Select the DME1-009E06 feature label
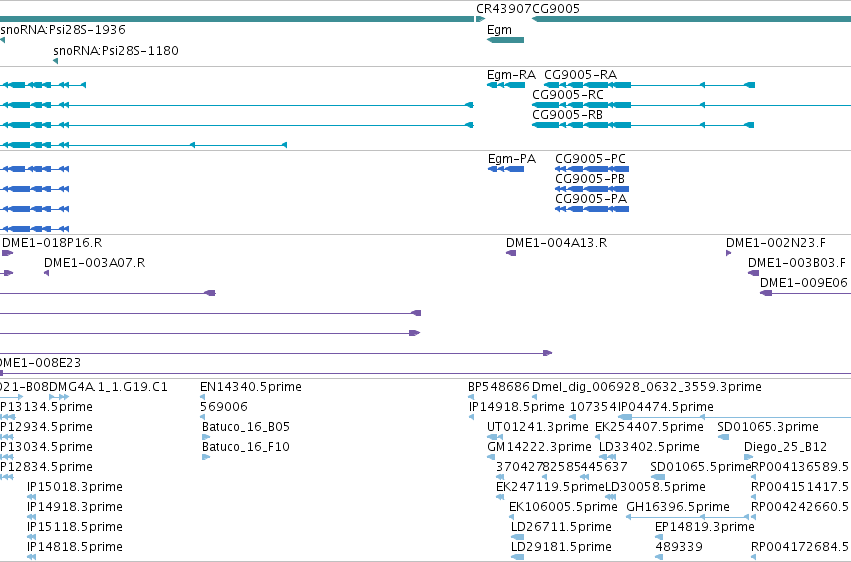 [803, 283]
